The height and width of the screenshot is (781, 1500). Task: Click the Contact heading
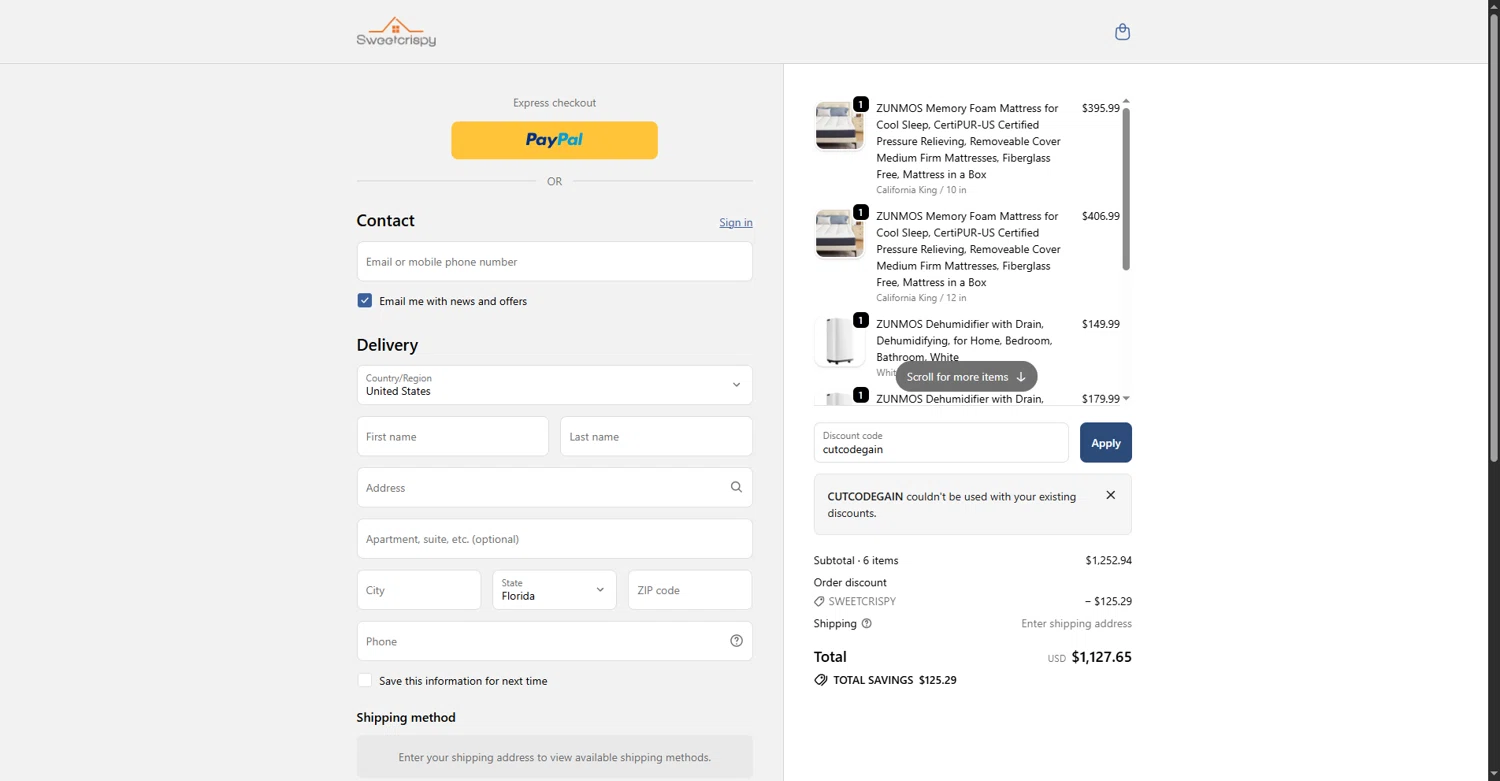386,221
